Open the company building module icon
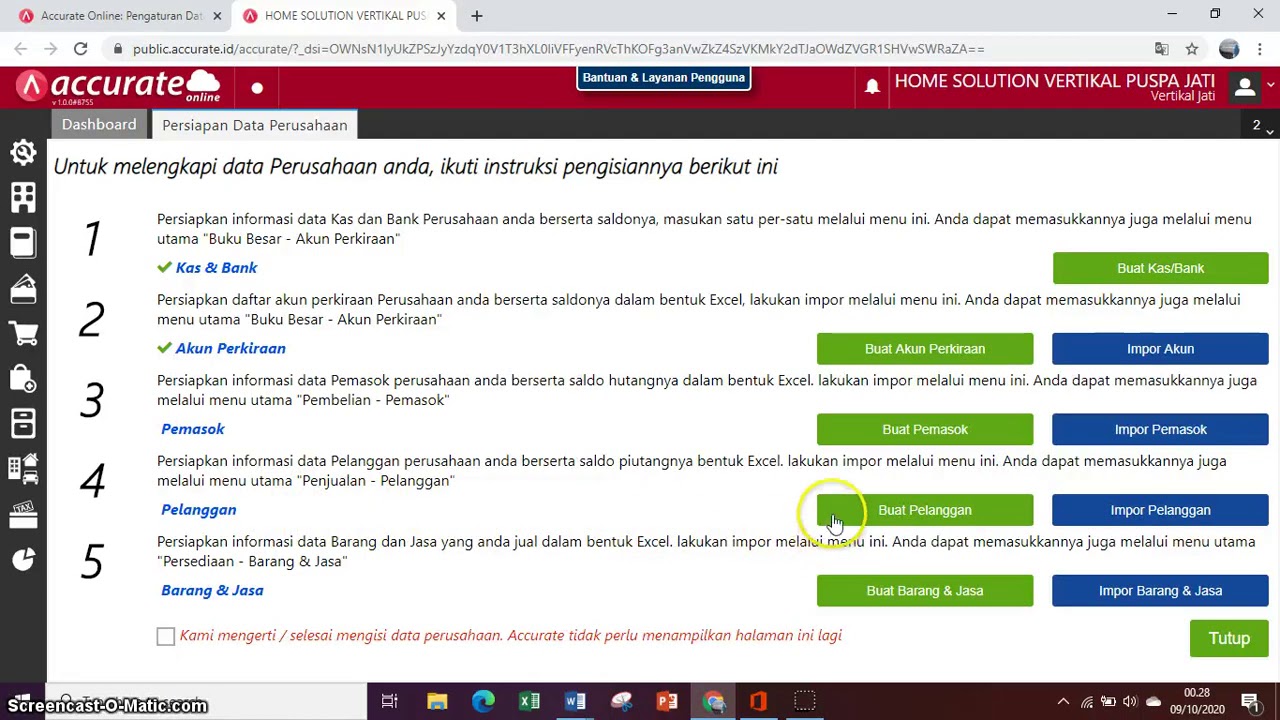 click(x=23, y=197)
